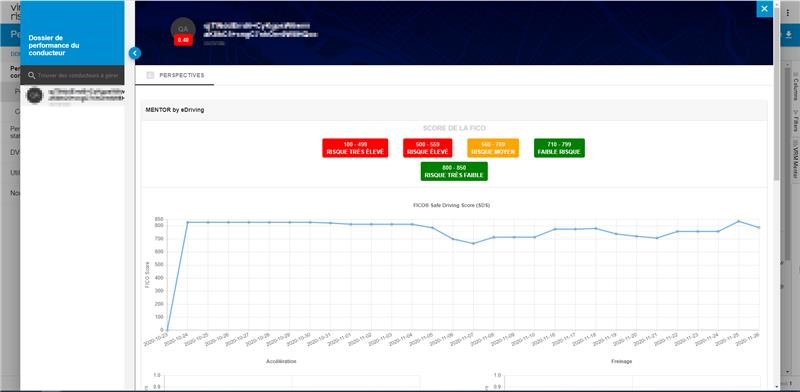Open the Filters side tab in the background grid
800x392 pixels.
(795, 121)
